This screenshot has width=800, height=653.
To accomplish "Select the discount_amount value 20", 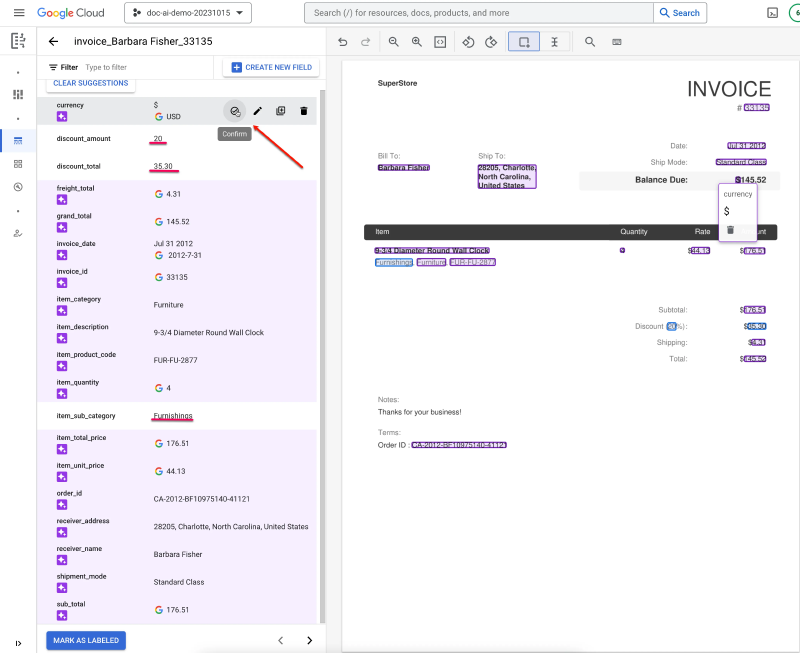I will (158, 139).
